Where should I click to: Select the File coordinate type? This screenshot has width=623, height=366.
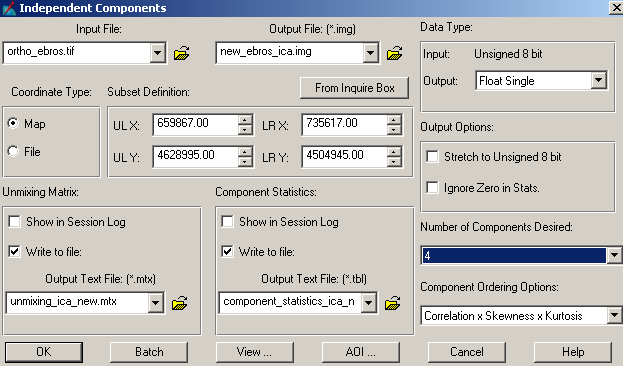pos(13,151)
